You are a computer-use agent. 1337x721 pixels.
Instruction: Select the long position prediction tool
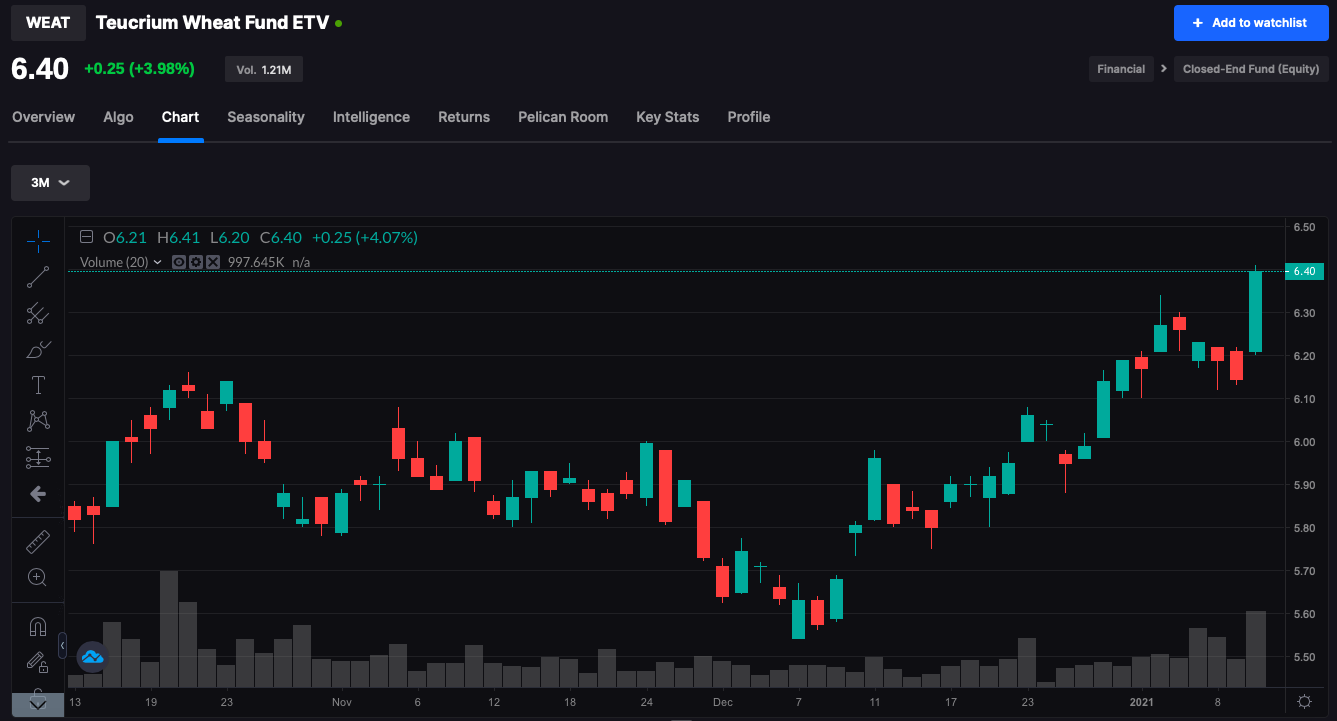click(38, 457)
